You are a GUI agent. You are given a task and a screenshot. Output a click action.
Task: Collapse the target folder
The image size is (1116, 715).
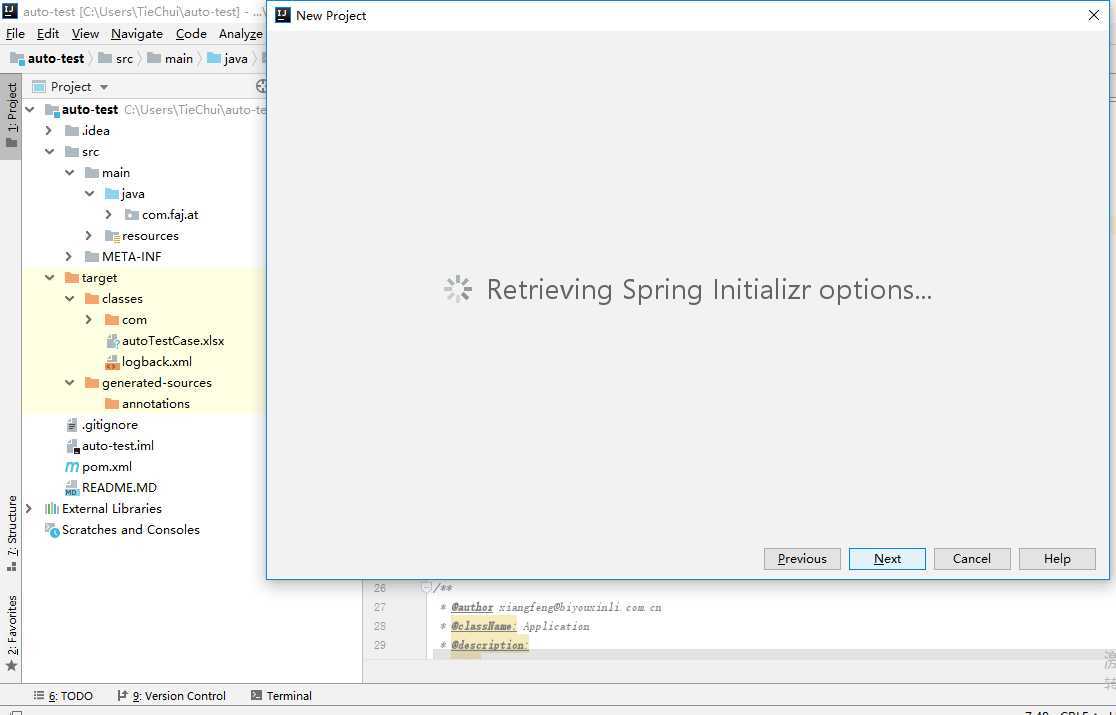pos(49,277)
